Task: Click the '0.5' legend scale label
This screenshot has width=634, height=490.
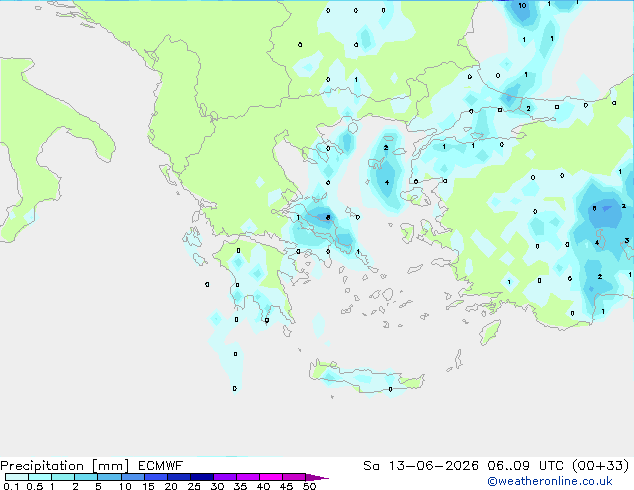Action: tap(35, 486)
